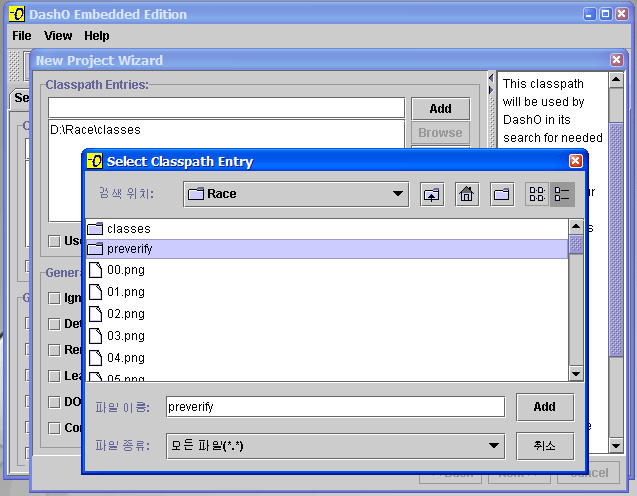The width and height of the screenshot is (637, 496).
Task: Click the help panel scrollbar thumb
Action: point(616,240)
